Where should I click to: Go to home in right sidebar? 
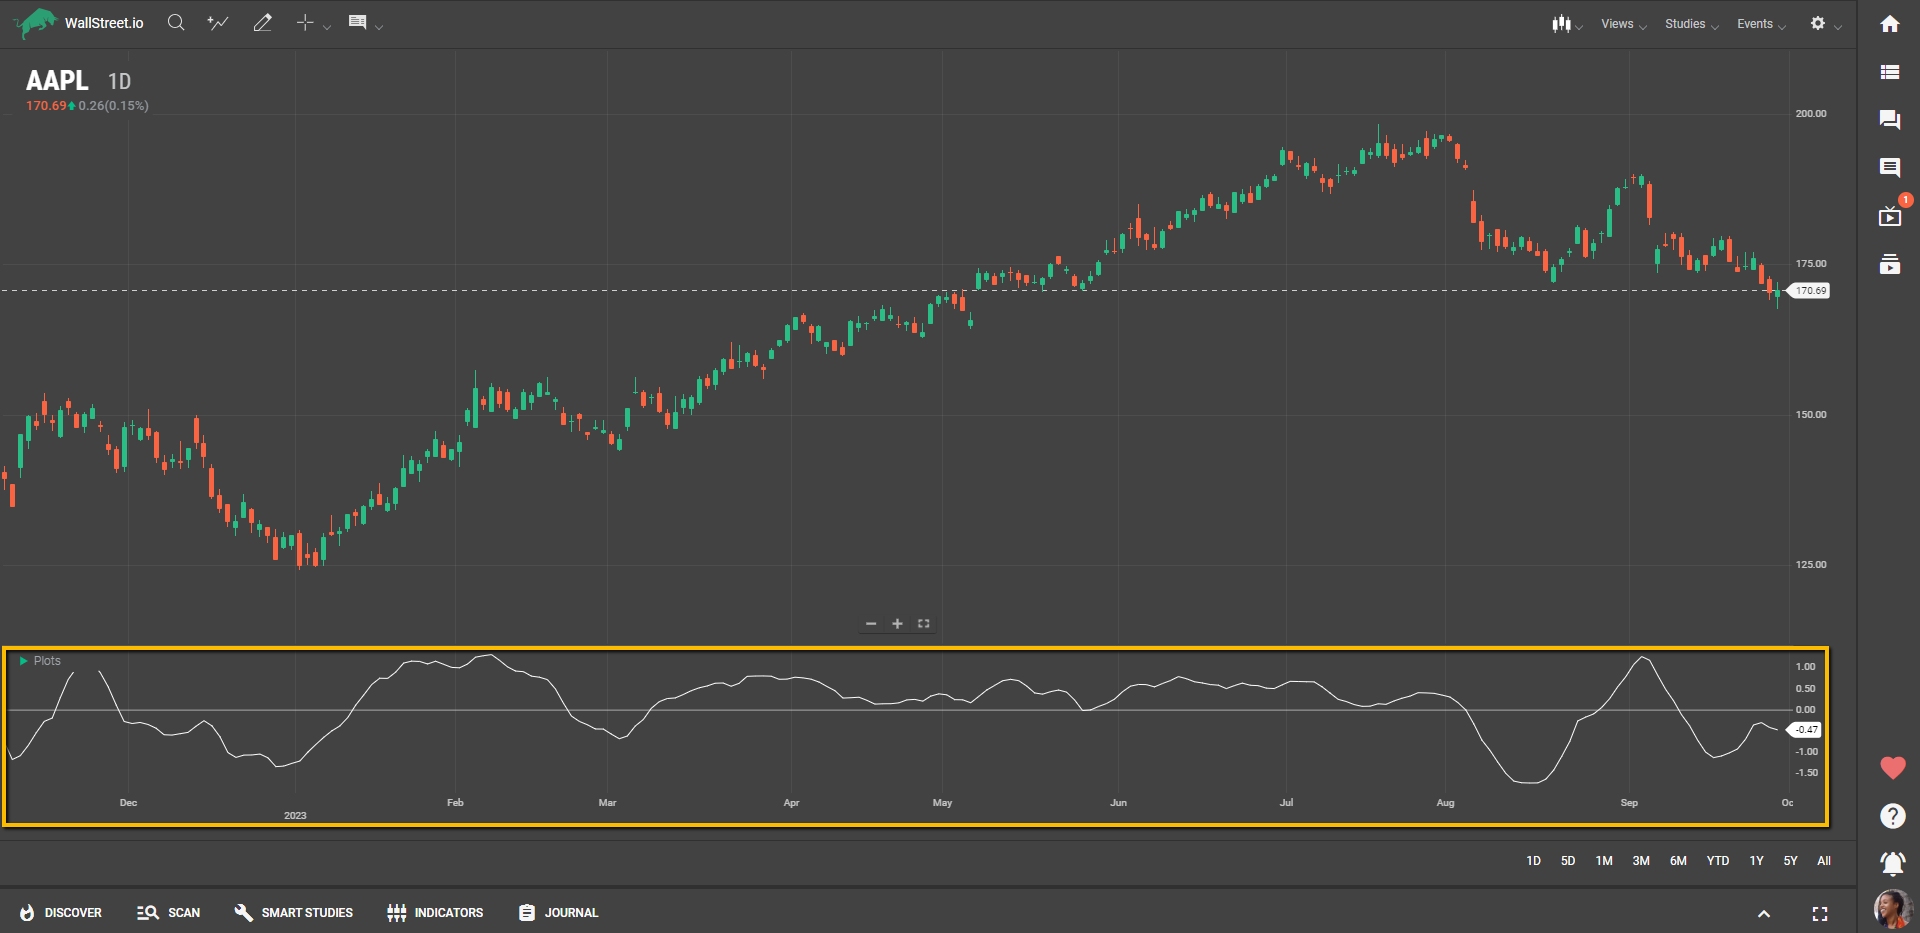point(1890,24)
